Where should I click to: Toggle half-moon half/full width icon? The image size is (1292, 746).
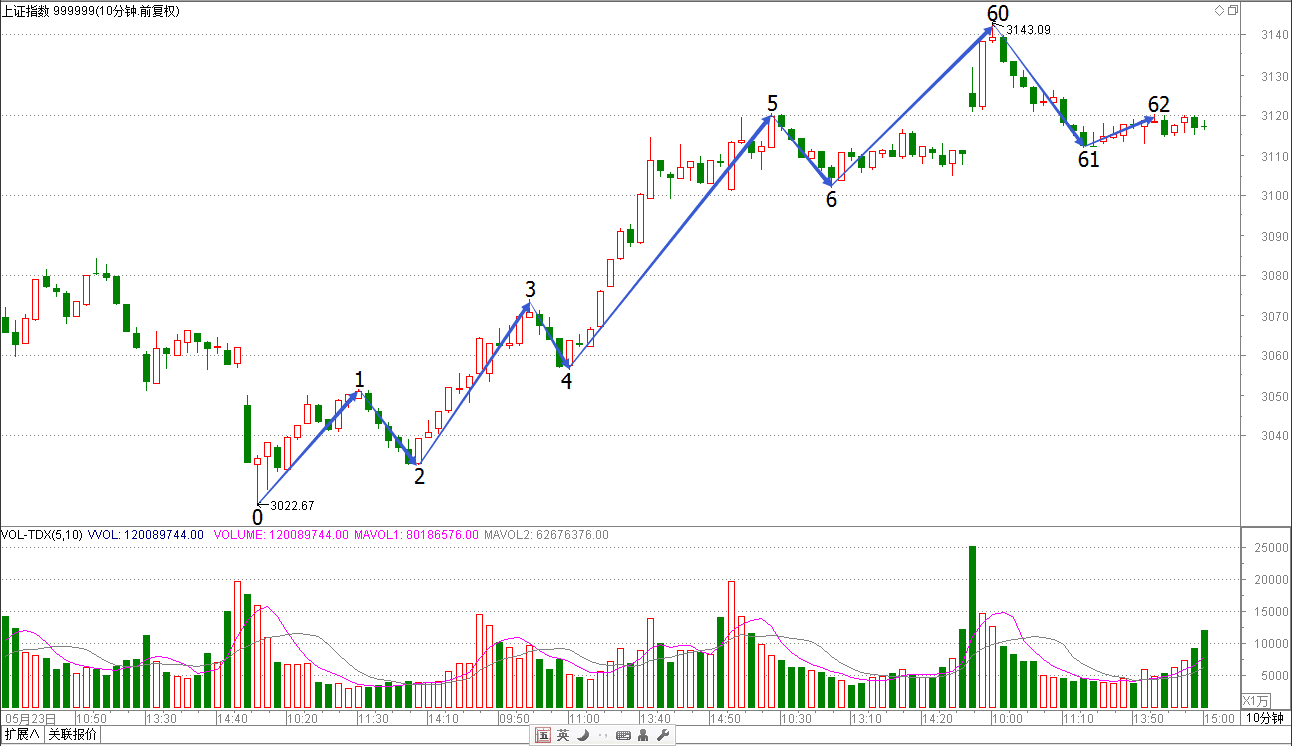click(x=582, y=735)
